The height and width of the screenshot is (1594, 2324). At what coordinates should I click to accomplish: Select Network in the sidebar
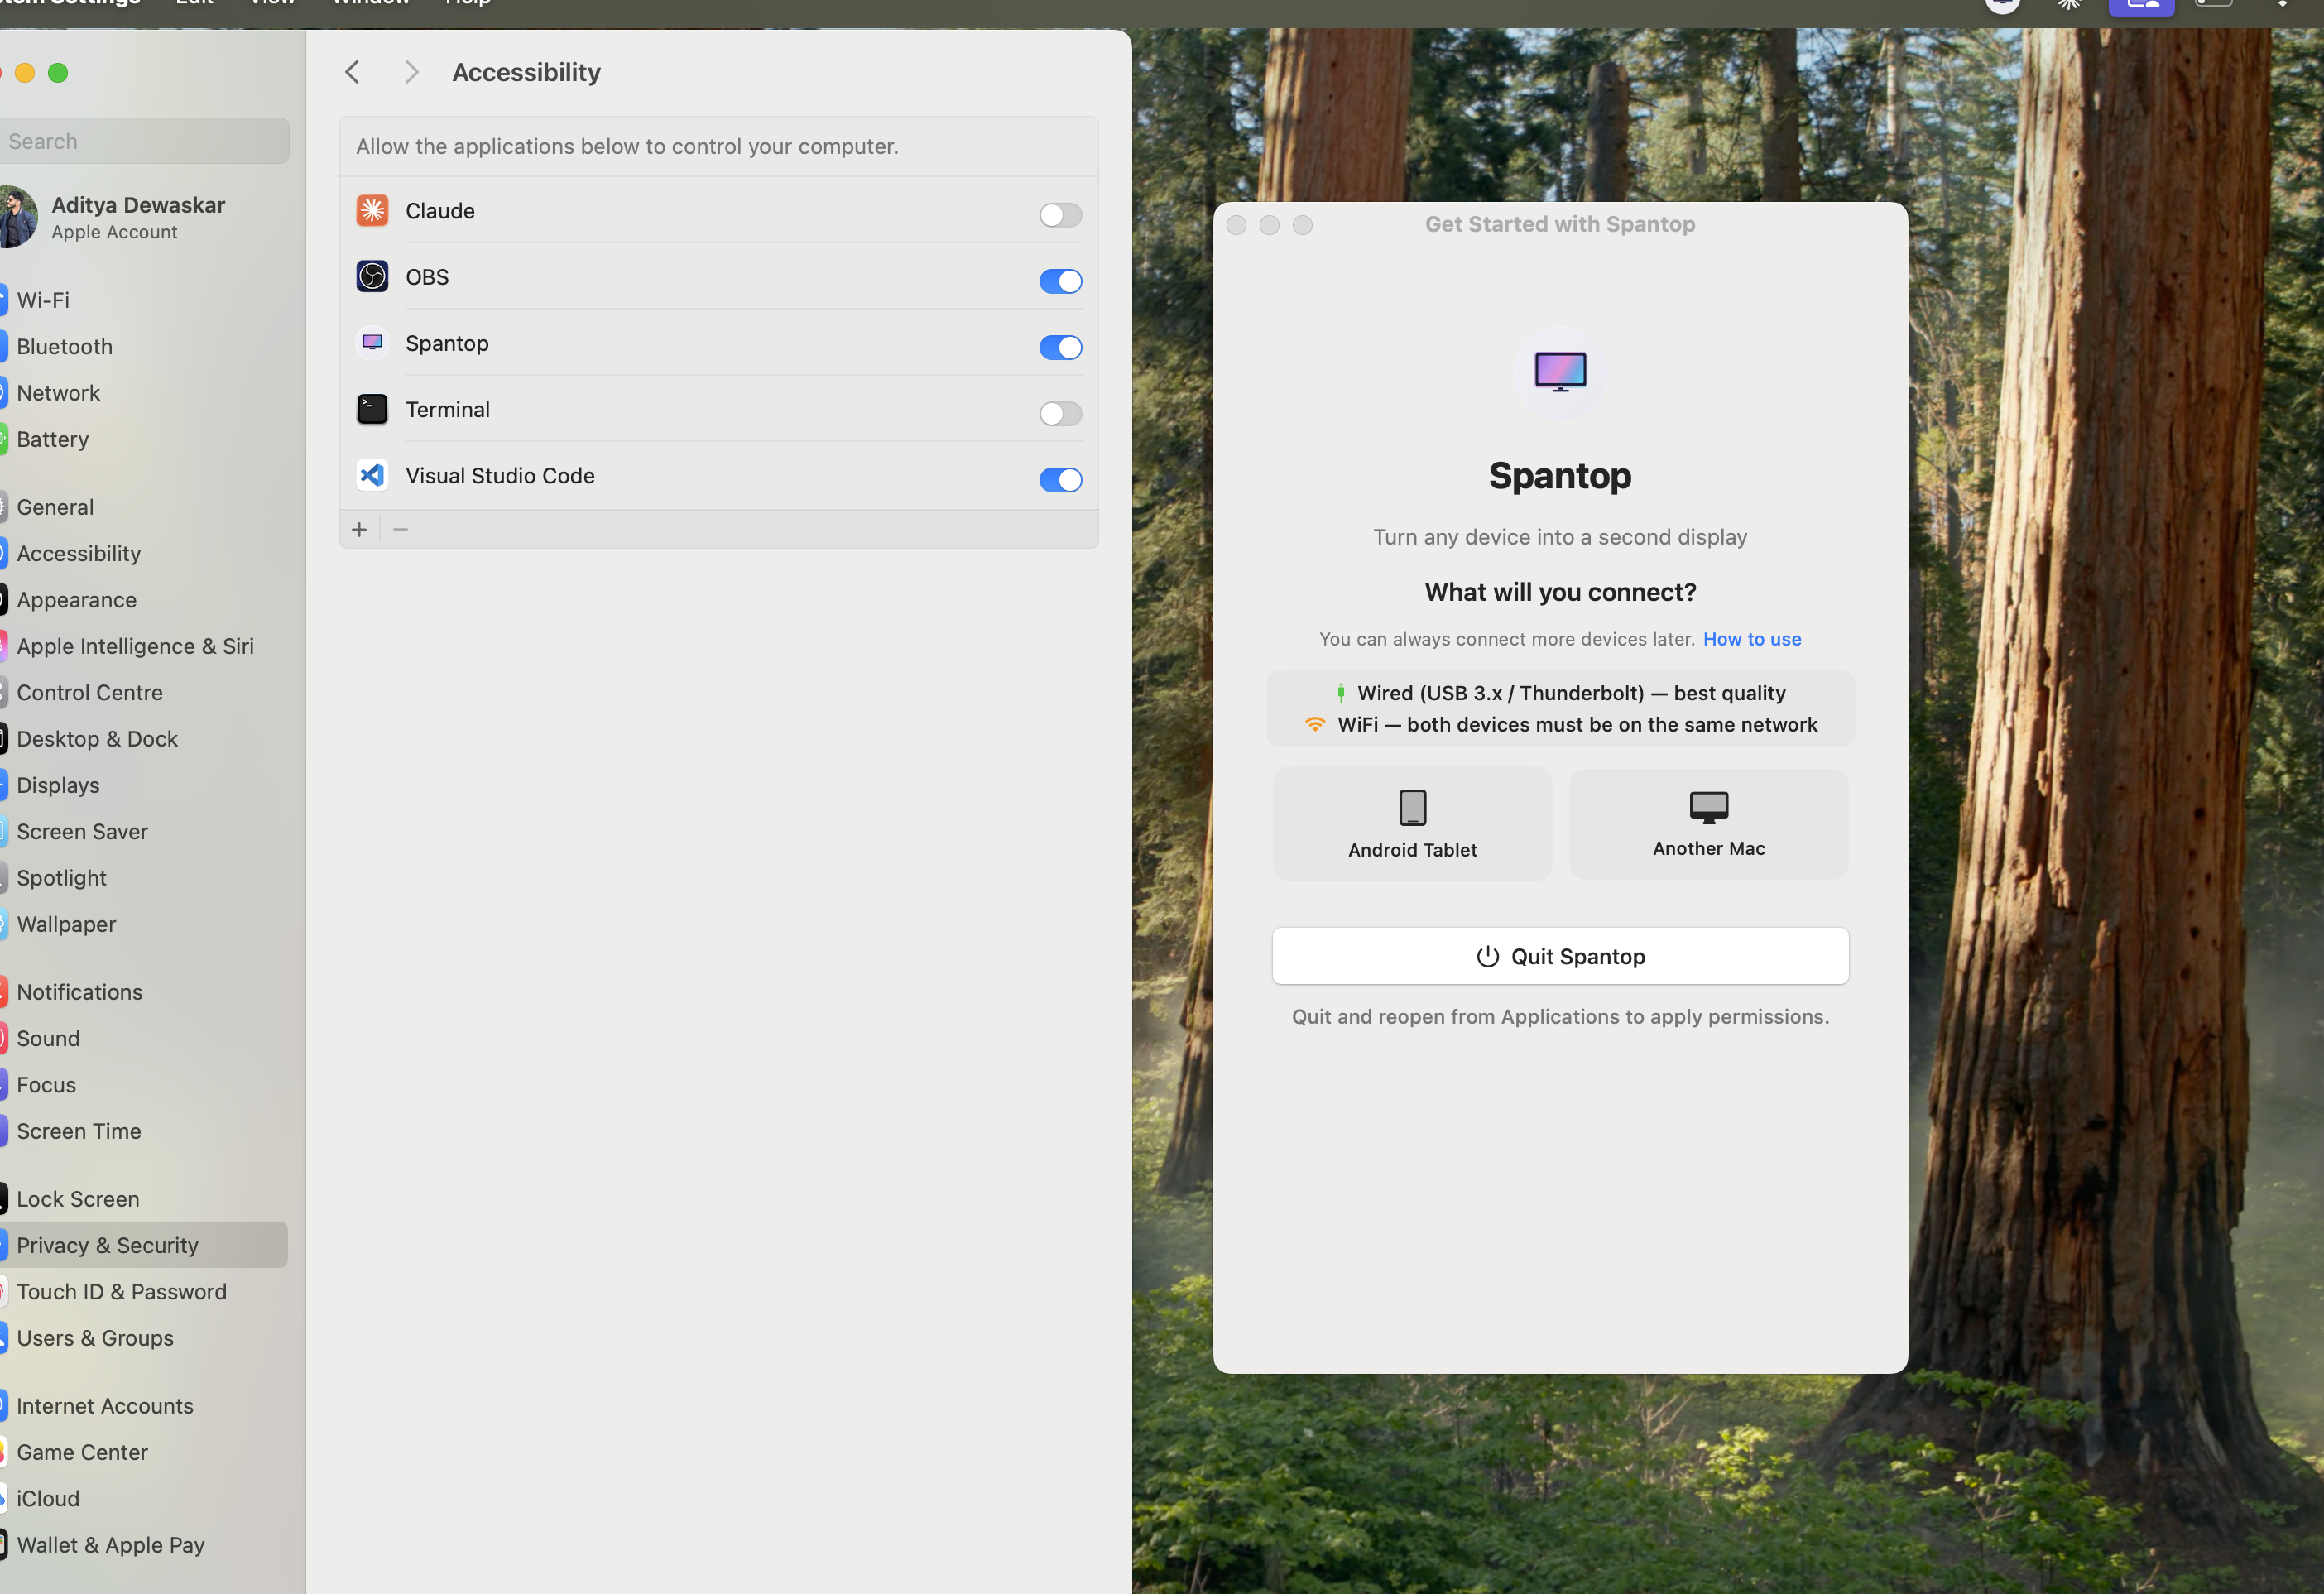point(144,393)
